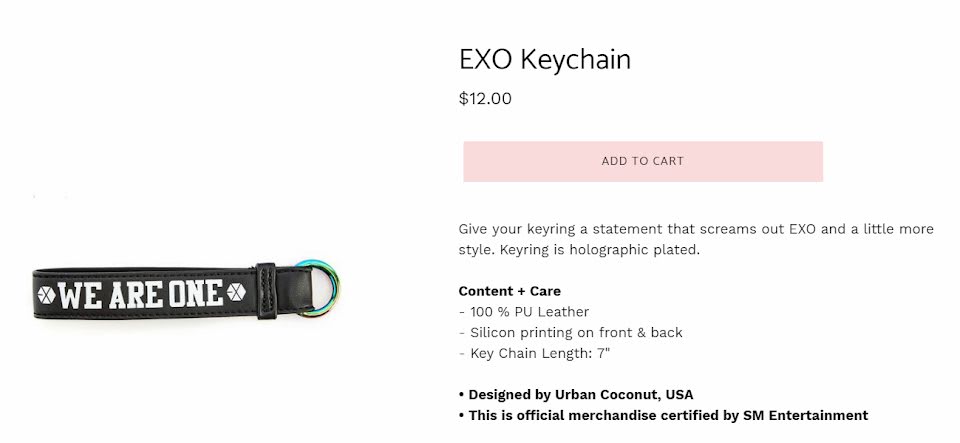This screenshot has width=960, height=443.
Task: Click the Silicon printing on front & back line
Action: pos(571,333)
